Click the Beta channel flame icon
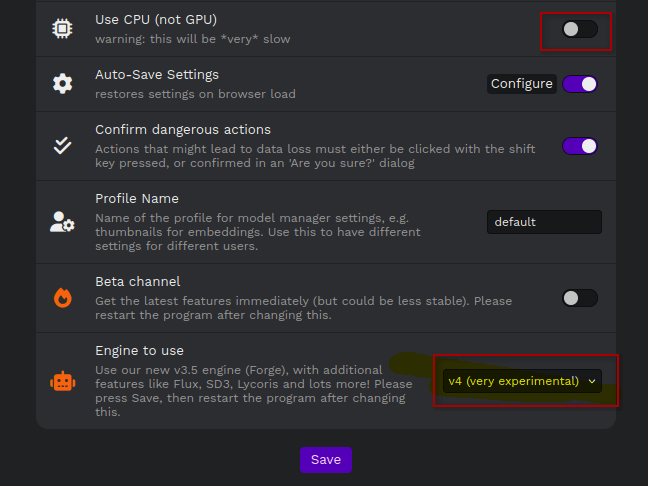648x486 pixels. coord(62,298)
